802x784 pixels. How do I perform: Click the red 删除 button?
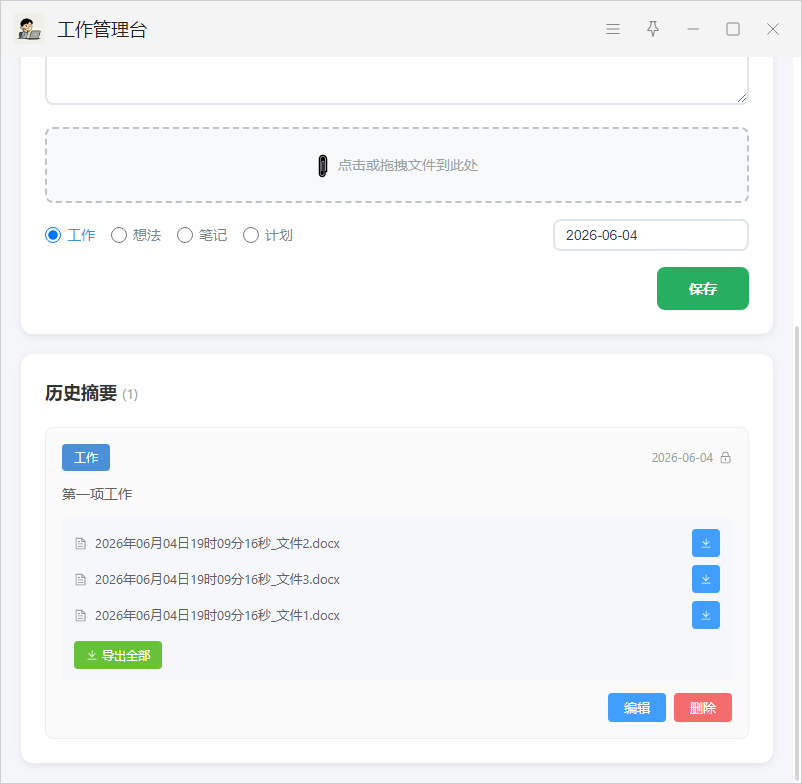(703, 708)
